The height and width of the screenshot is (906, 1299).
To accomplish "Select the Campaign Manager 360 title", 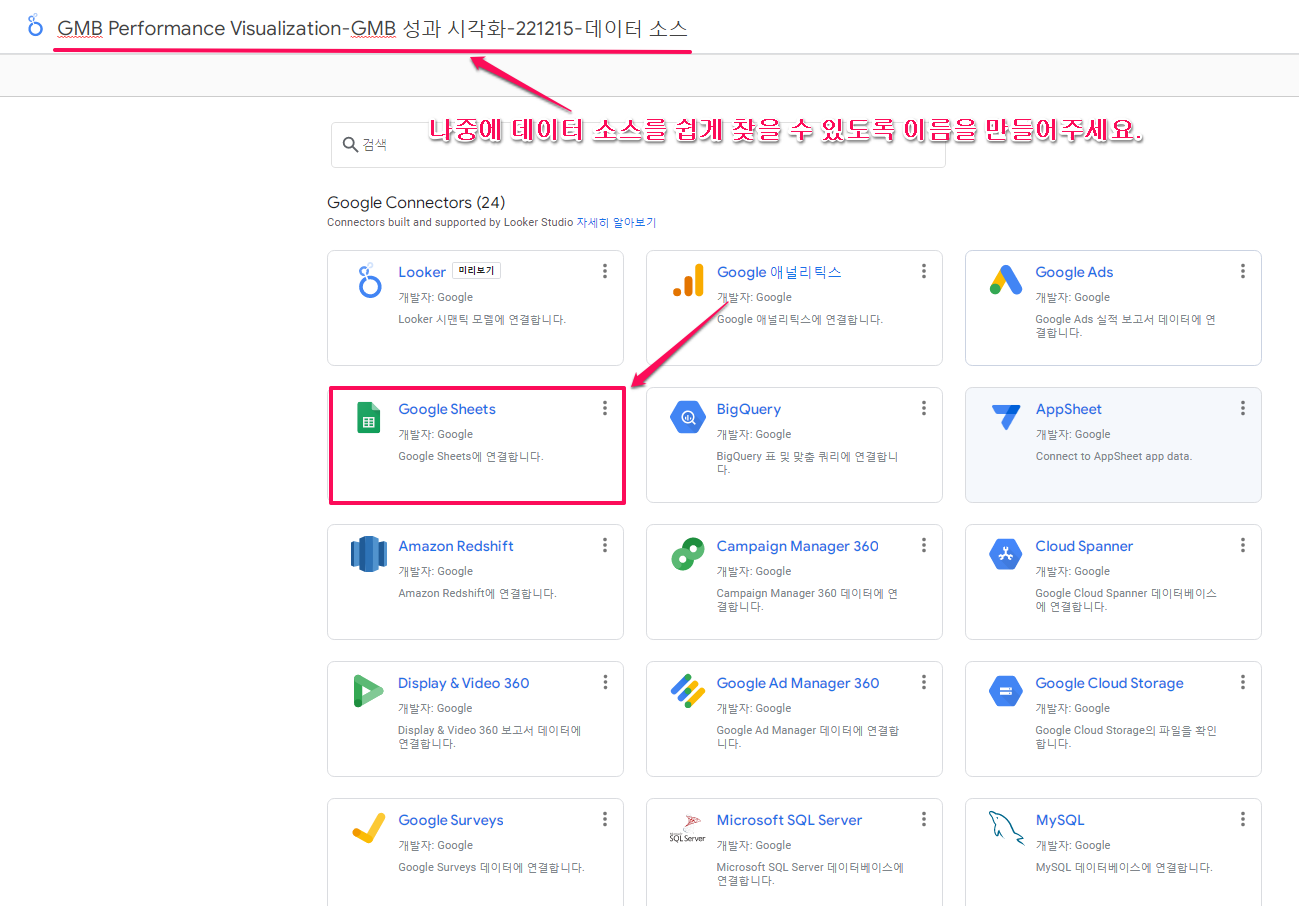I will [798, 546].
